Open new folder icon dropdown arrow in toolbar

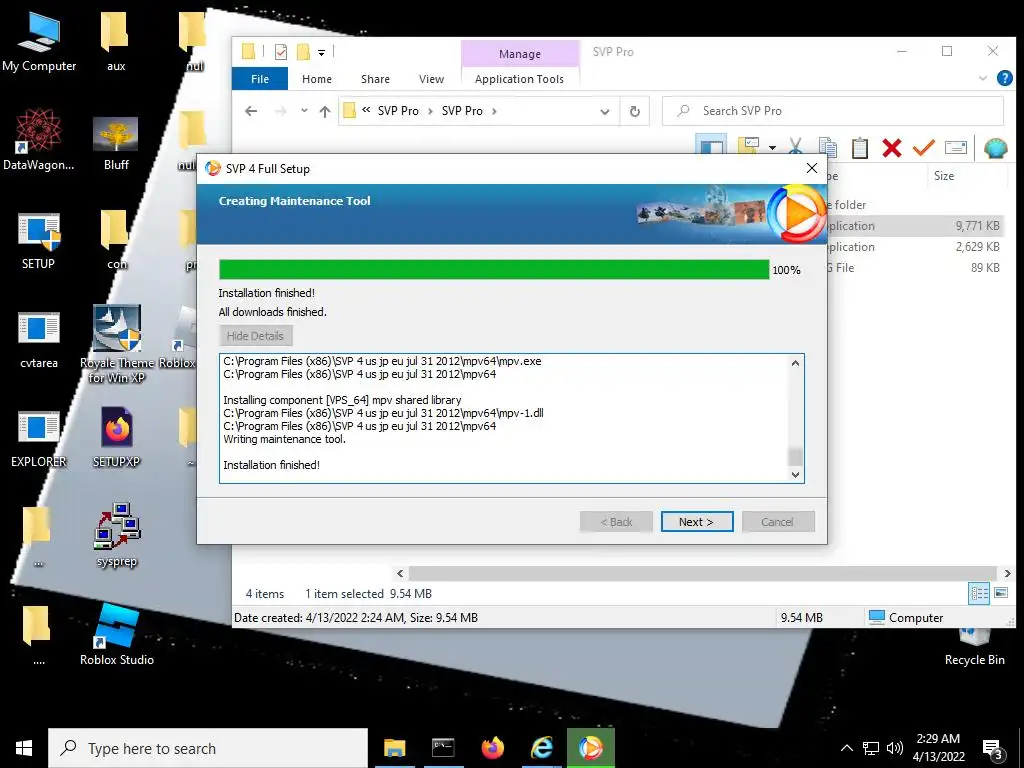[772, 148]
